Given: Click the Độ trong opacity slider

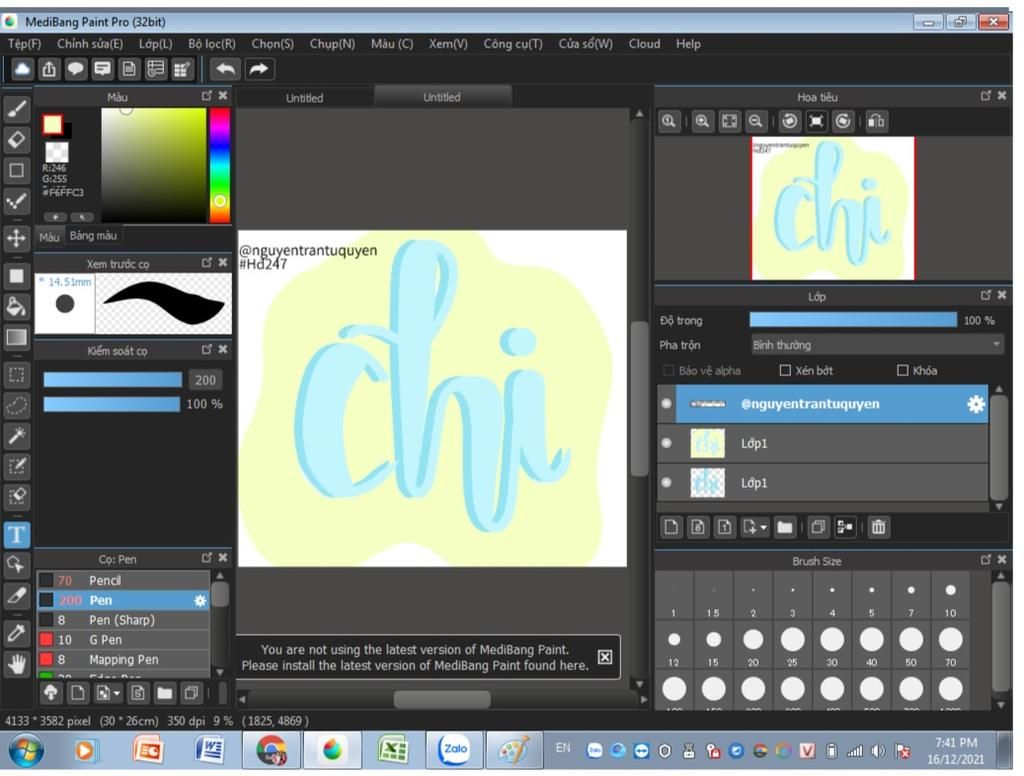Looking at the screenshot, I should click(x=853, y=320).
